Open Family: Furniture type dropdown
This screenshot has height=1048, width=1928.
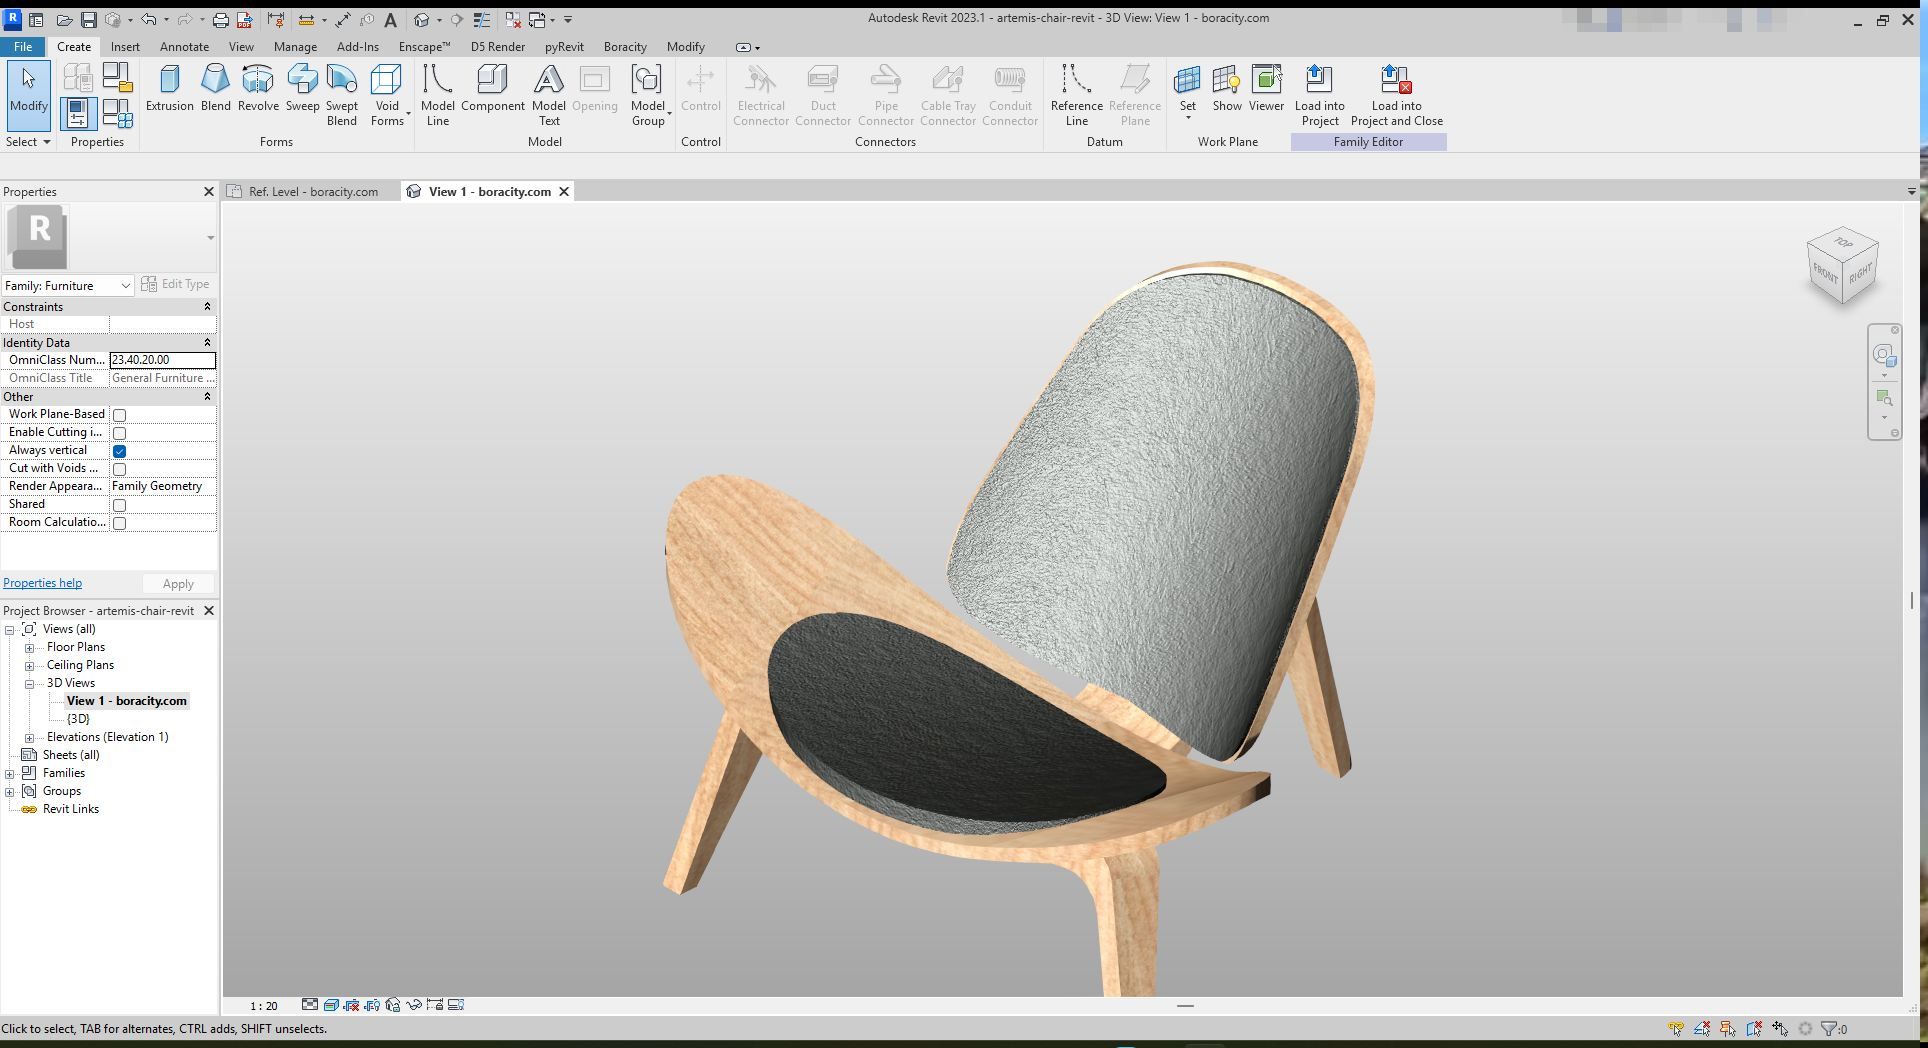[x=68, y=285]
